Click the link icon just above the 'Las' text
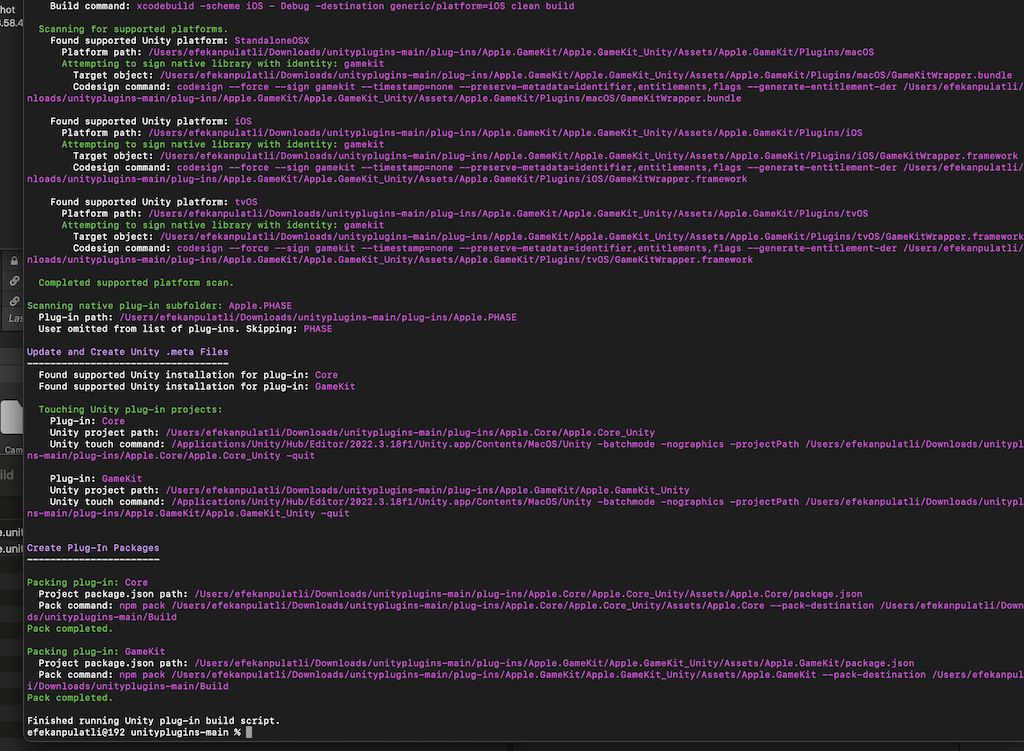This screenshot has width=1024, height=751. point(14,301)
